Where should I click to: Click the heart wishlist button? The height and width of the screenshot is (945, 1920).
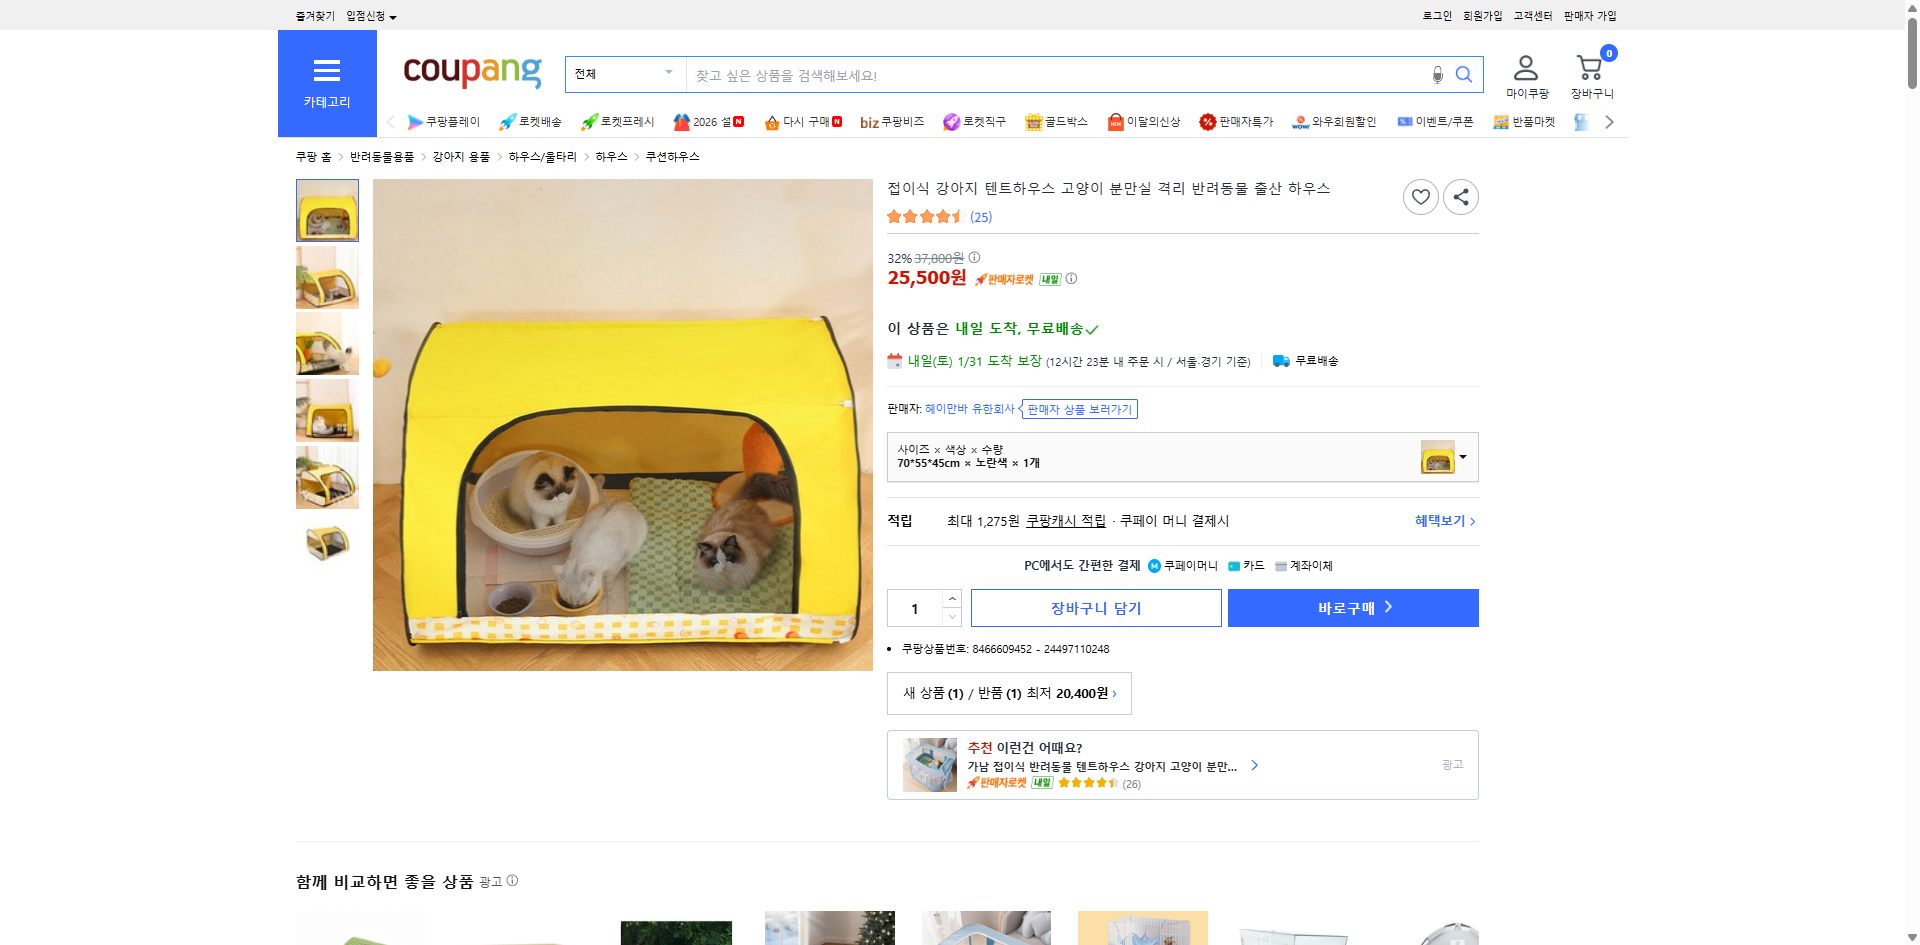click(x=1421, y=197)
